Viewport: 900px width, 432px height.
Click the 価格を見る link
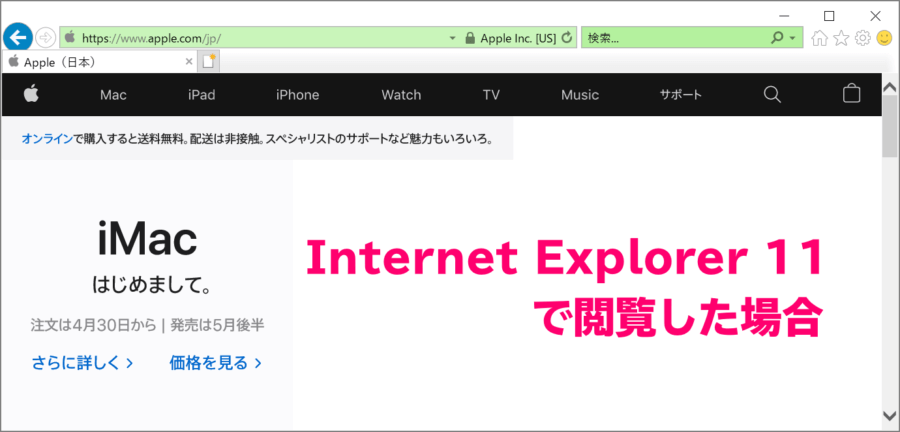coord(215,363)
